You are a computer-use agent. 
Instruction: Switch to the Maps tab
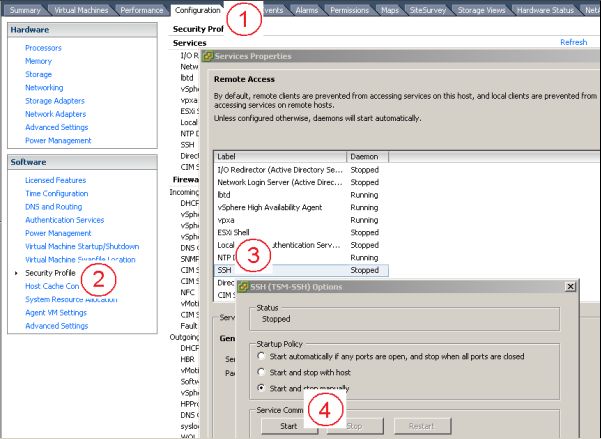click(390, 10)
